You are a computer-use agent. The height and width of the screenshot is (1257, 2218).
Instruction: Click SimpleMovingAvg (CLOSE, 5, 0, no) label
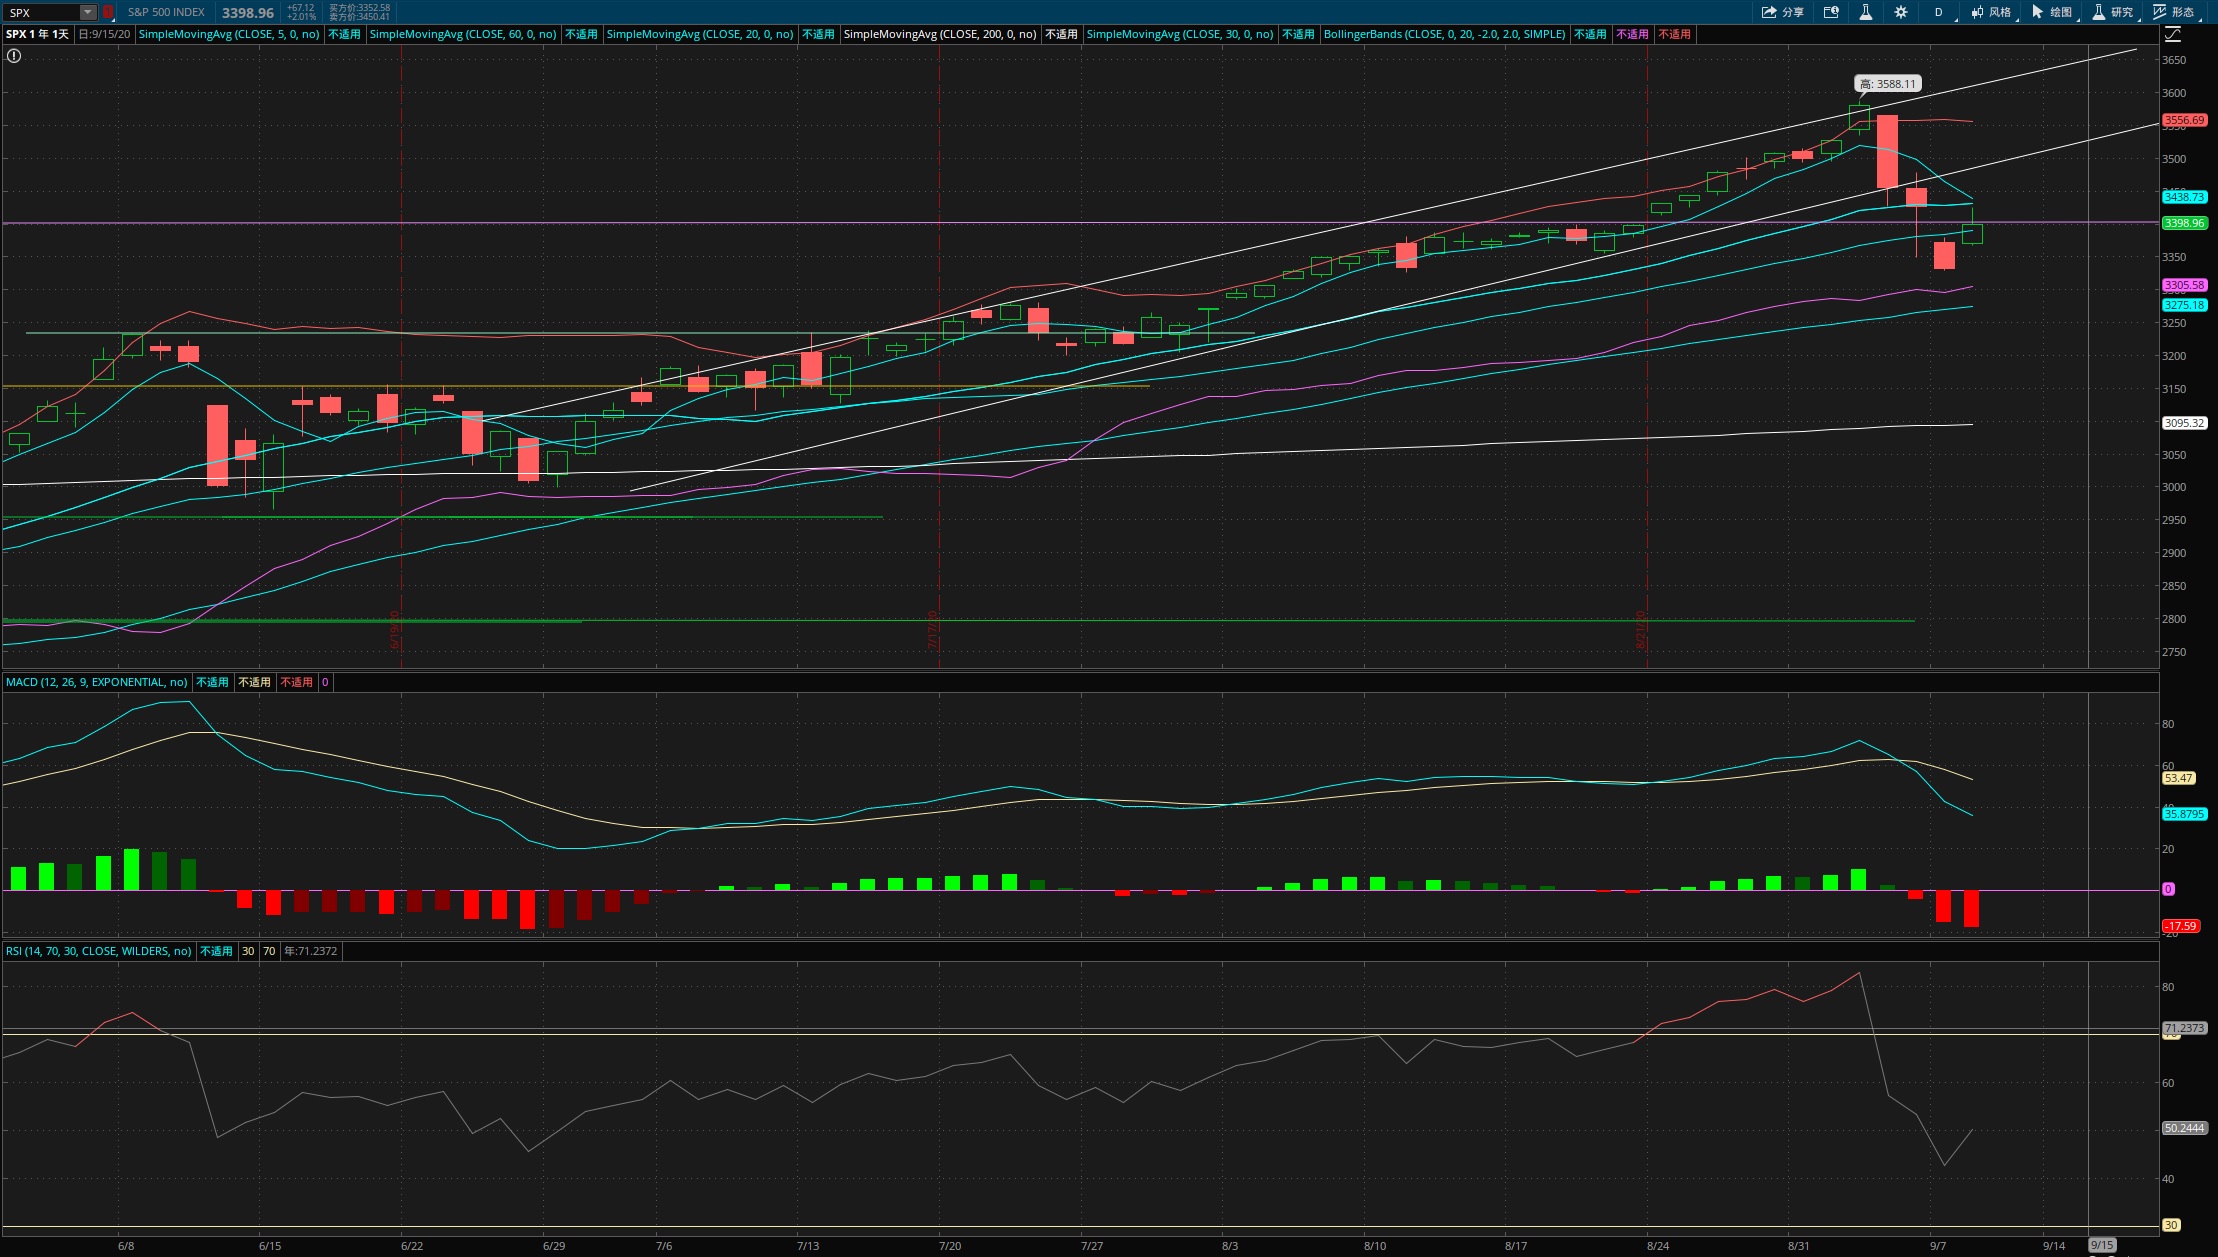pyautogui.click(x=229, y=34)
